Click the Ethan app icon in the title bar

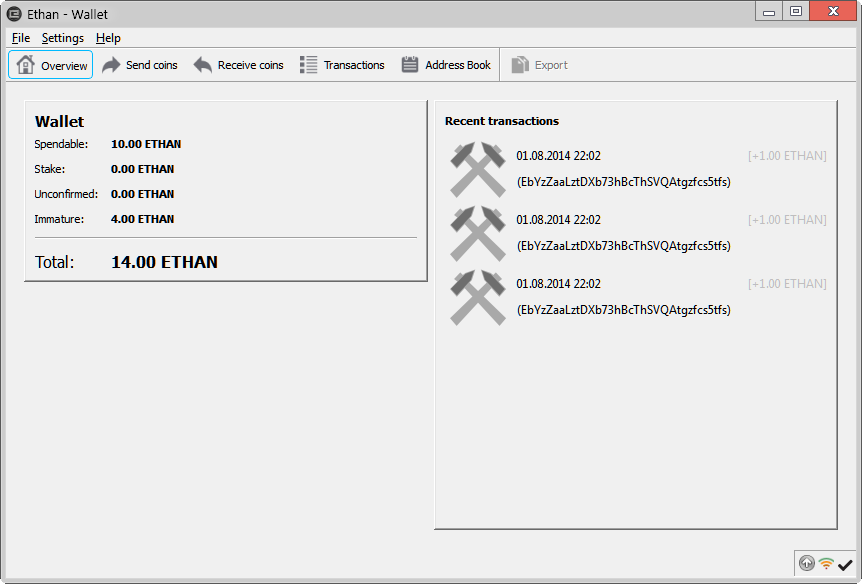(x=14, y=14)
